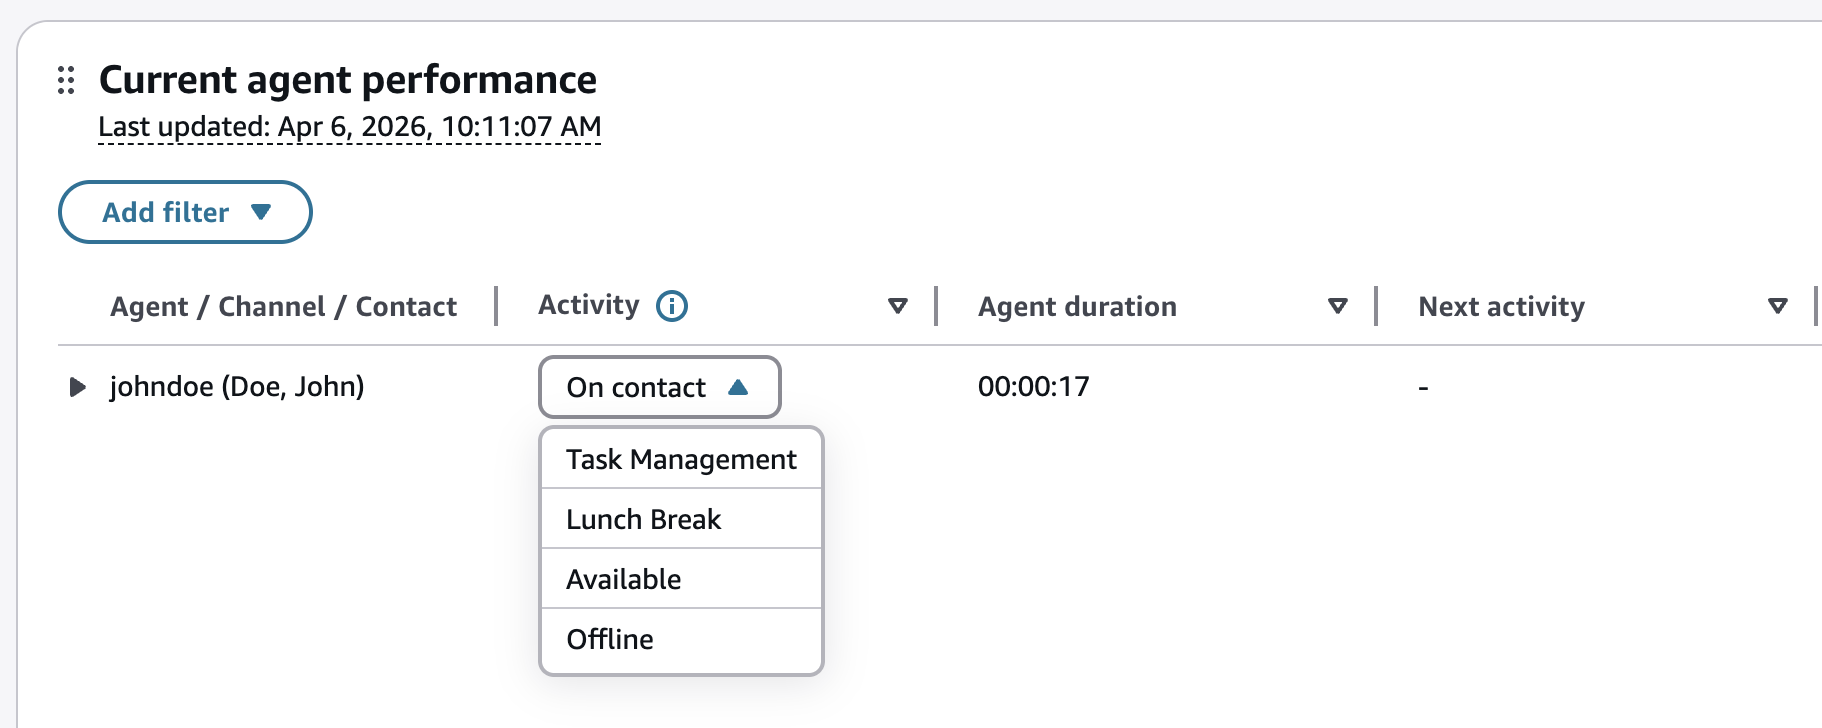The height and width of the screenshot is (728, 1822).
Task: Click the column divider after Activity header
Action: (x=936, y=306)
